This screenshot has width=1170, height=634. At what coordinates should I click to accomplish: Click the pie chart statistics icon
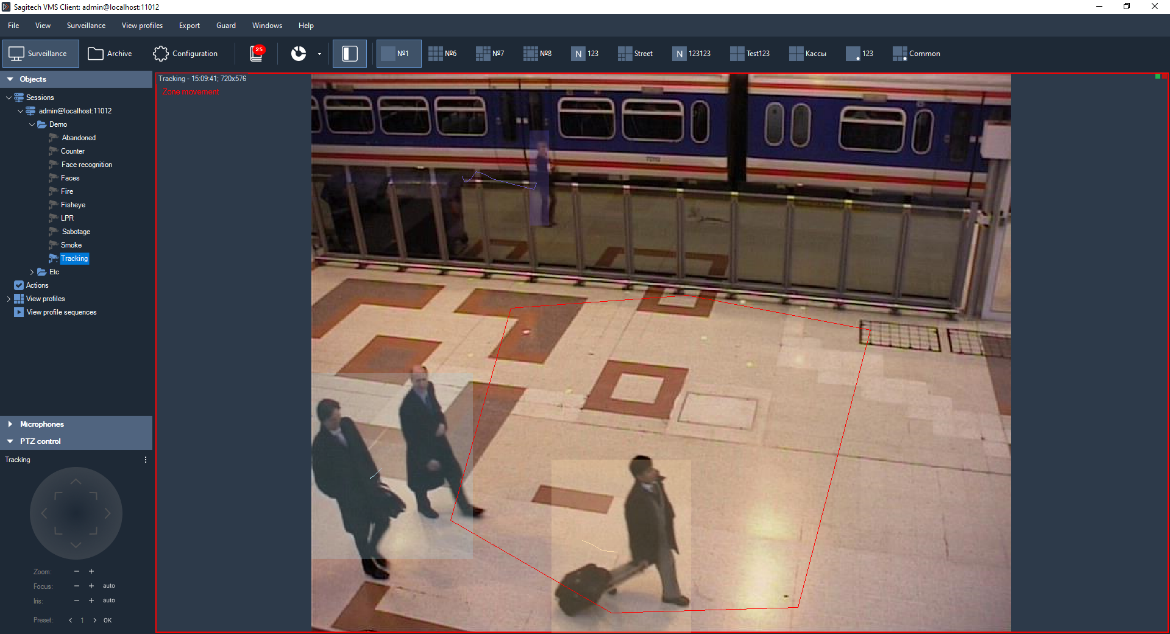coord(298,54)
